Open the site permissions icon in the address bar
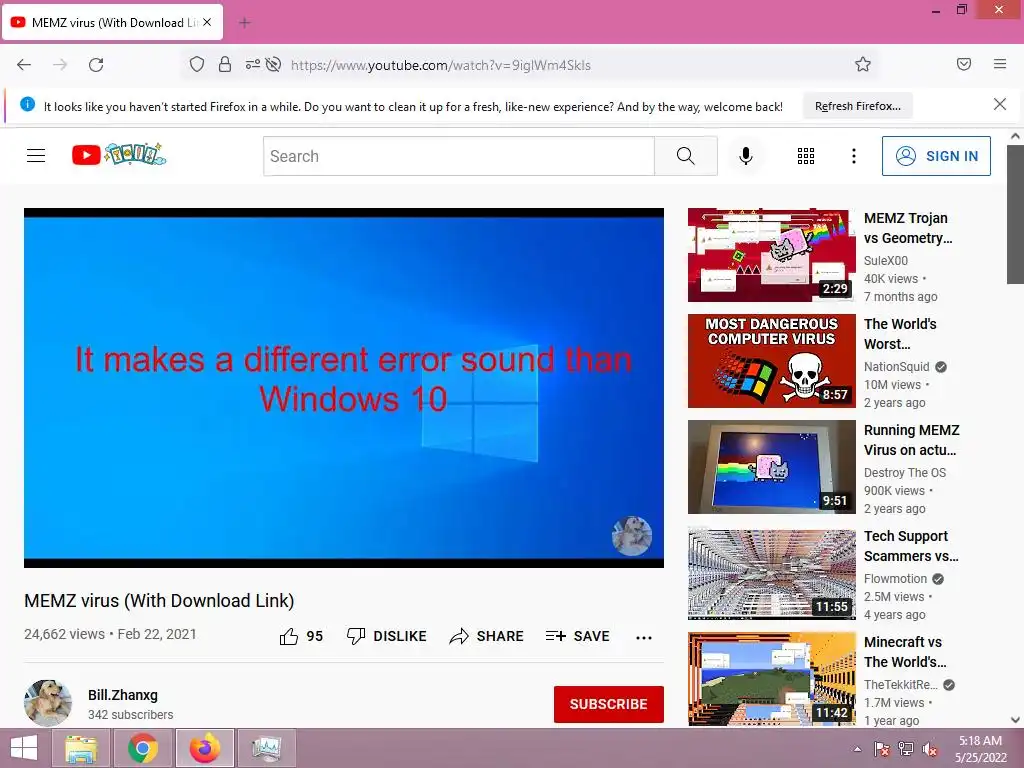This screenshot has height=768, width=1024. coord(252,65)
